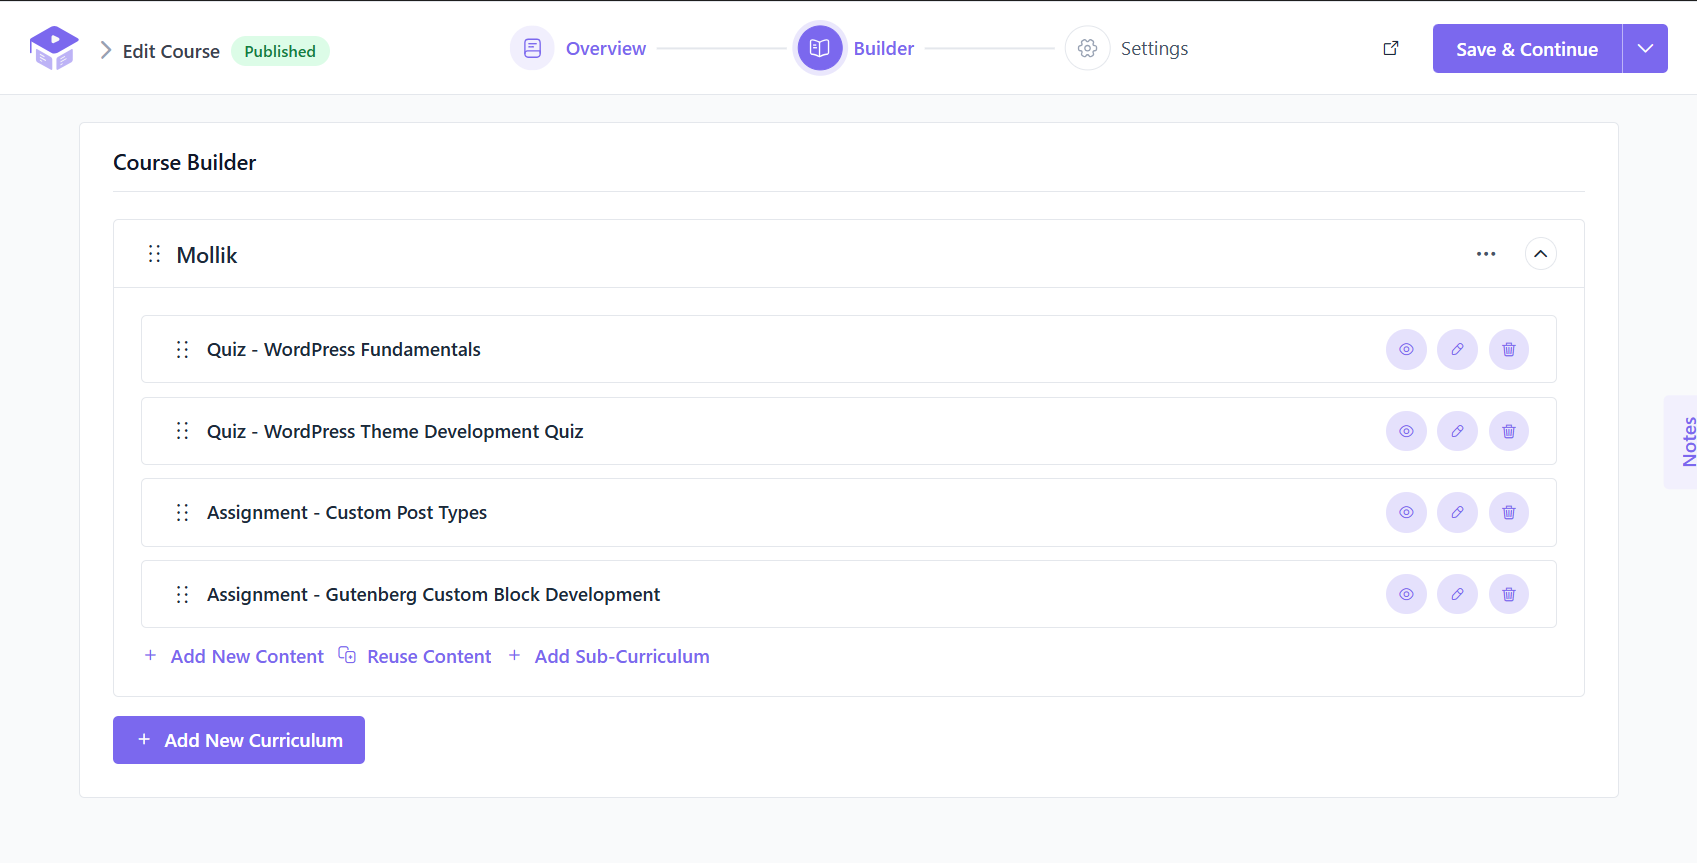Delete WordPress Theme Development Quiz trash icon

click(x=1509, y=431)
